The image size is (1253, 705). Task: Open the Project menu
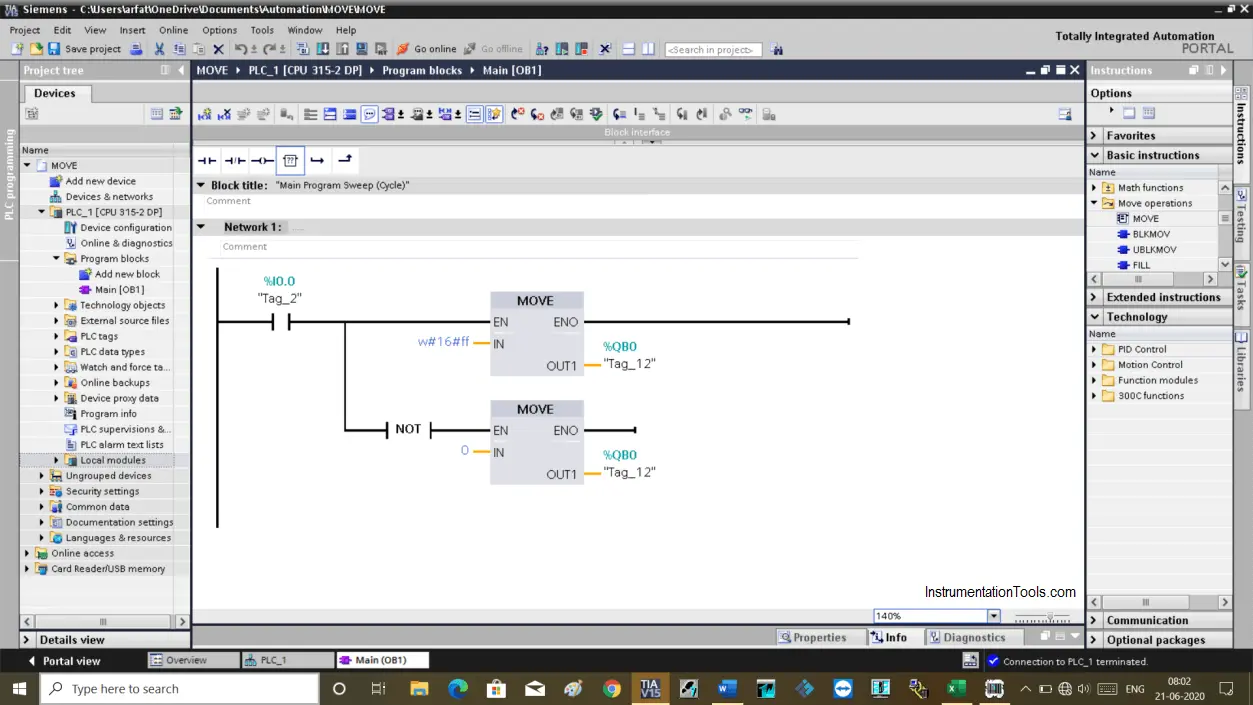click(25, 30)
